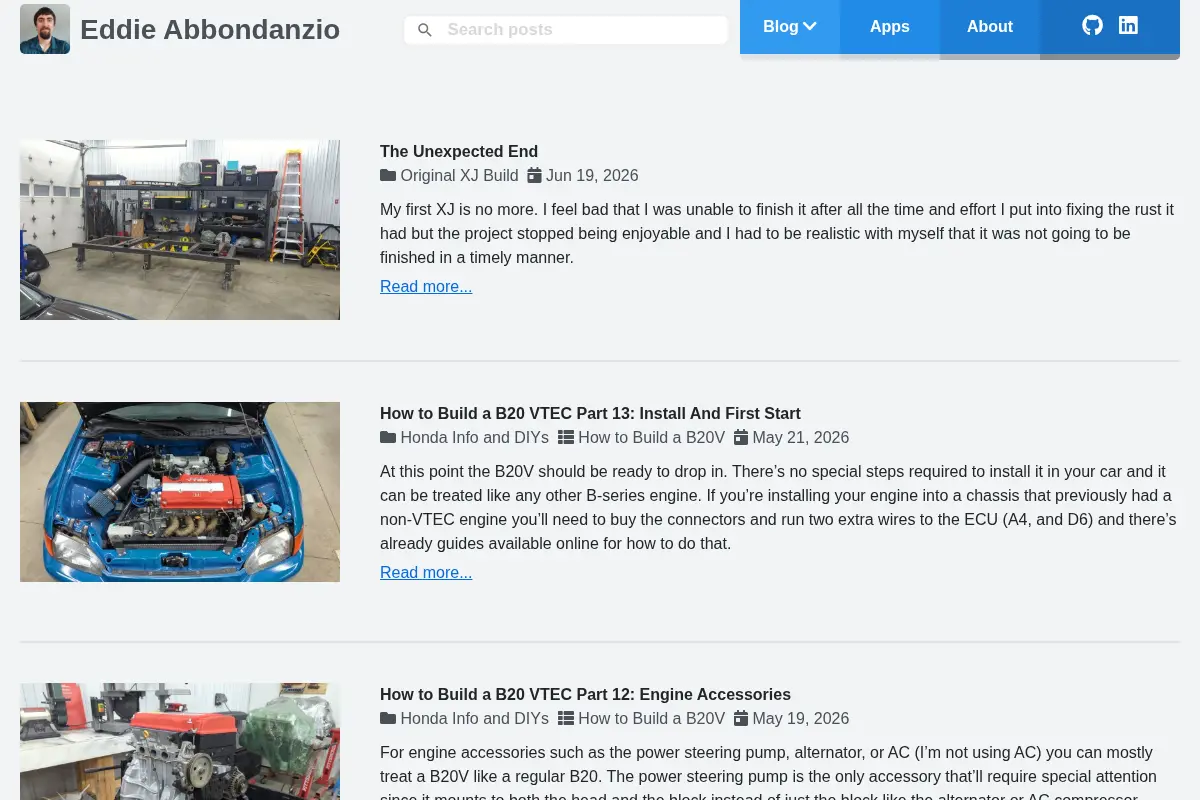Click the chevron arrow beside Blog
The width and height of the screenshot is (1200, 800).
click(x=810, y=27)
